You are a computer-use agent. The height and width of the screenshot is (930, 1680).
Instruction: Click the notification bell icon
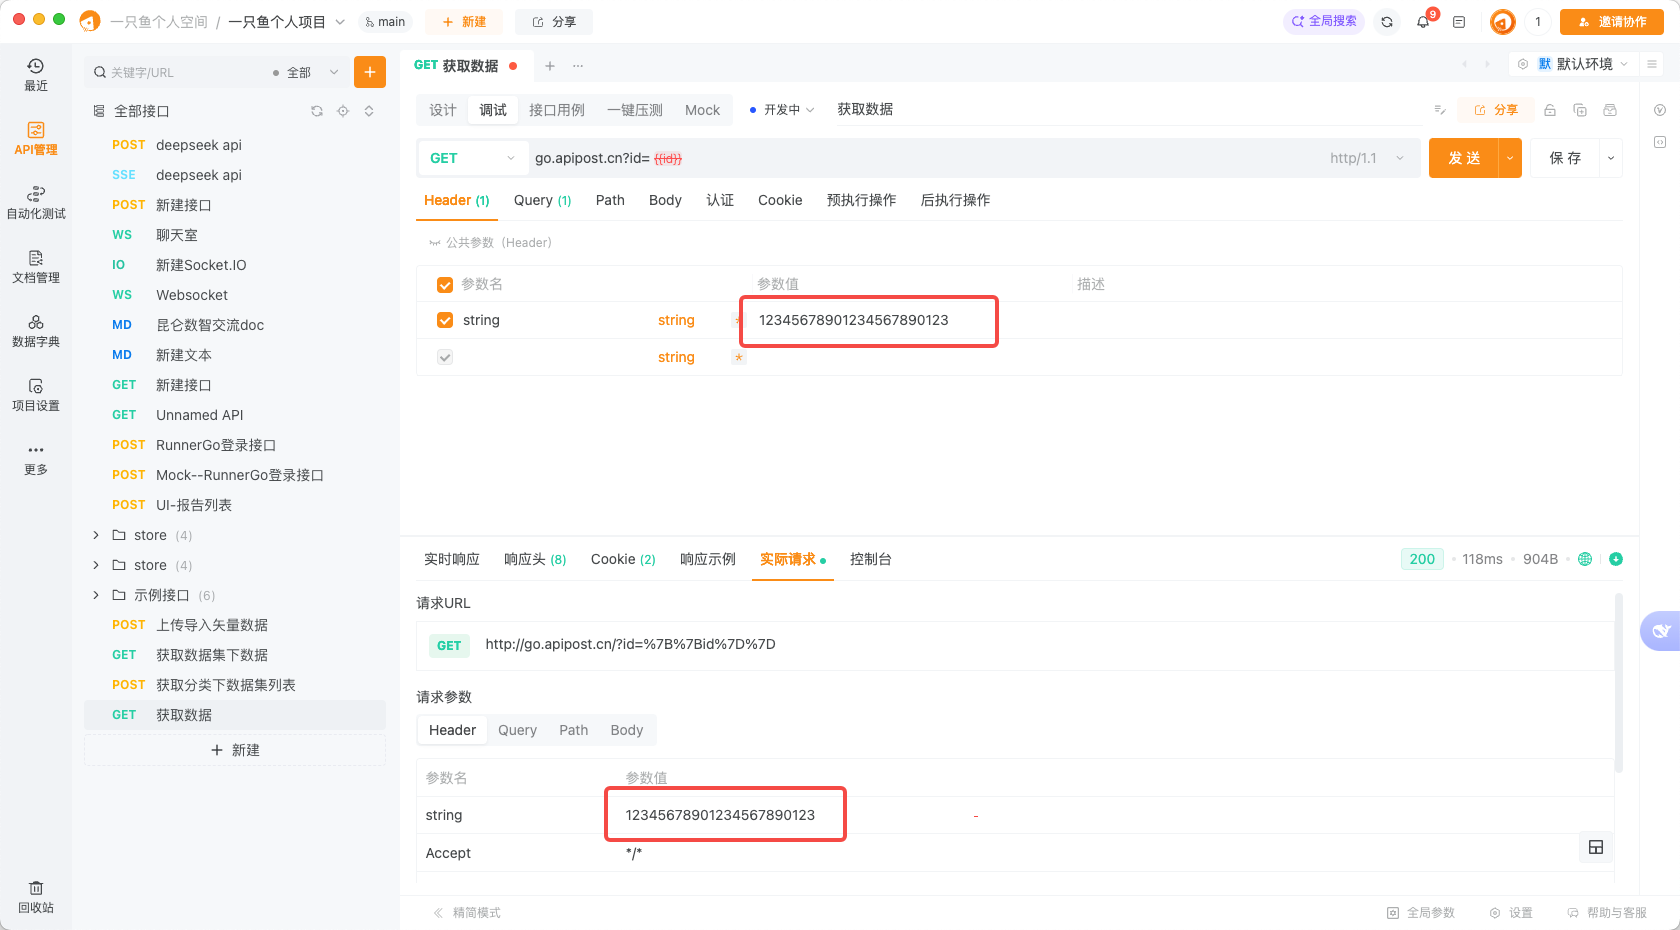tap(1423, 22)
